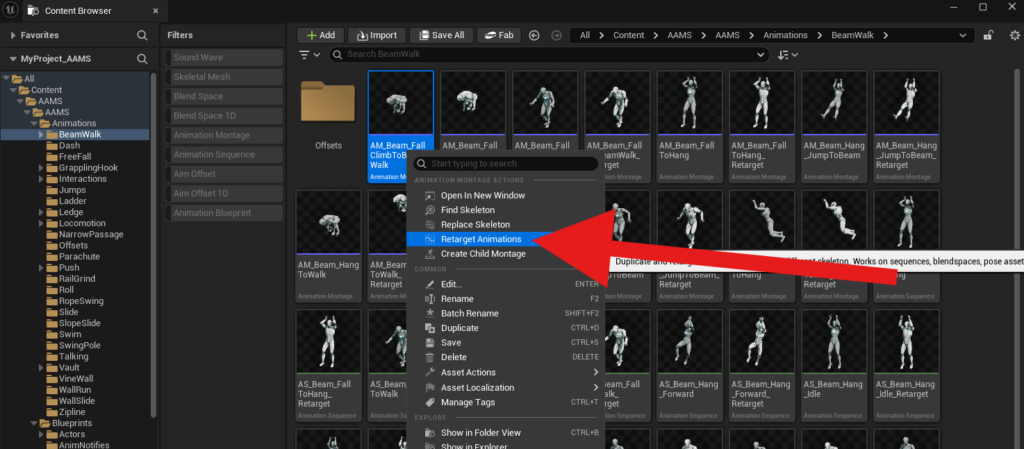Go back with the history back arrow
The height and width of the screenshot is (449, 1024).
click(534, 35)
